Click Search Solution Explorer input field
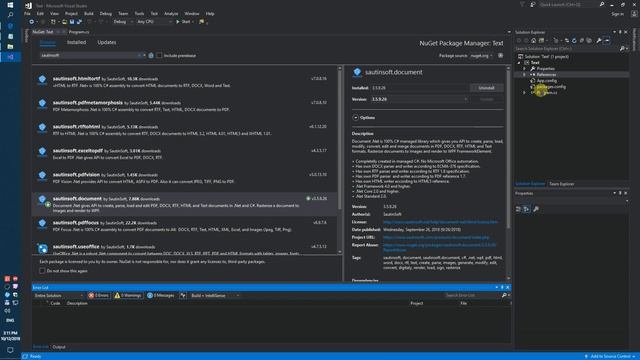Screen dimensions: 640x360 567,49
